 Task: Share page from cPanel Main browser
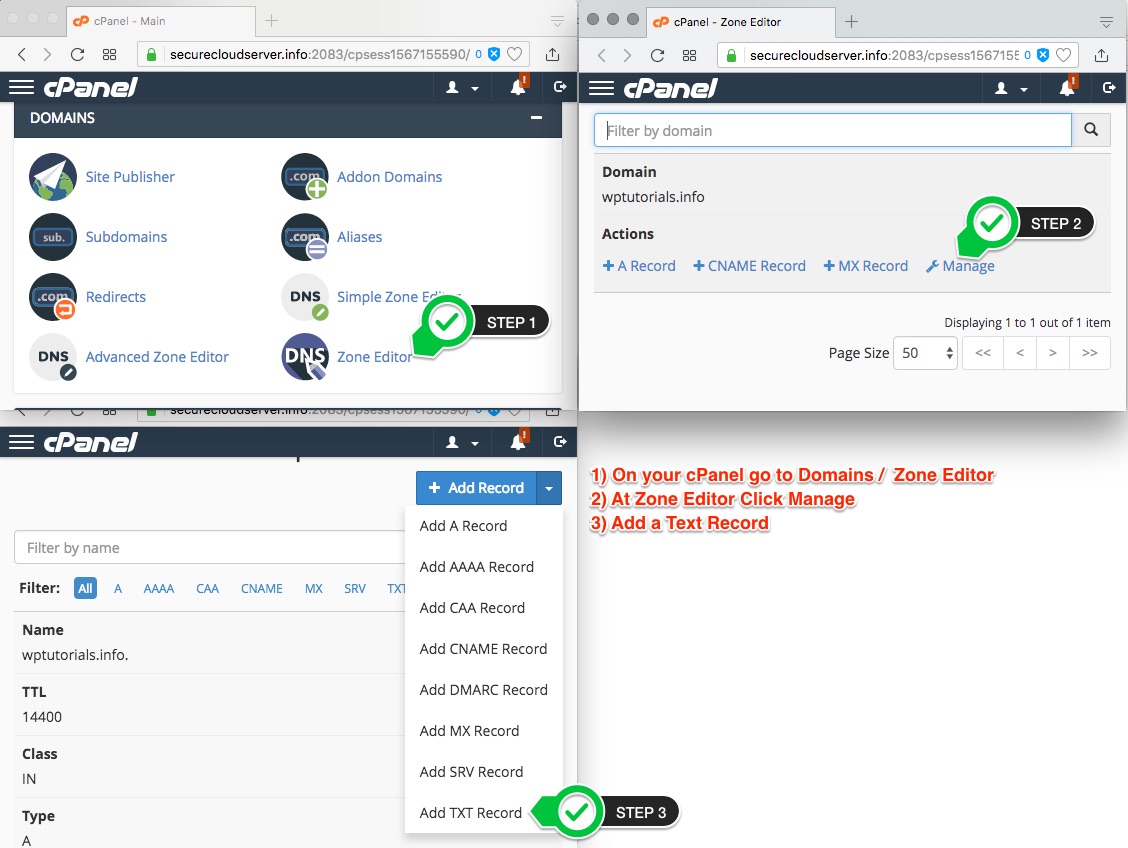point(552,54)
